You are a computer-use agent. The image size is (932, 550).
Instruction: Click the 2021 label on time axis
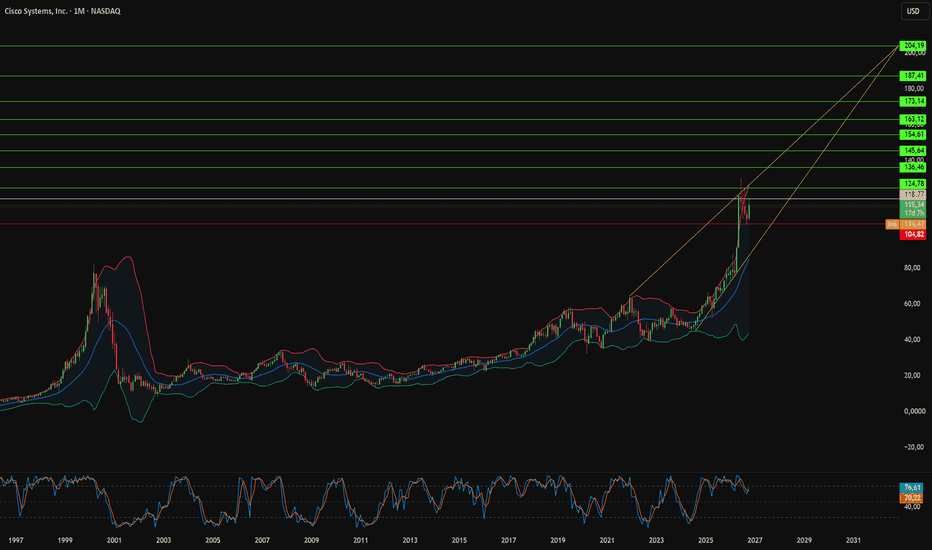[607, 540]
